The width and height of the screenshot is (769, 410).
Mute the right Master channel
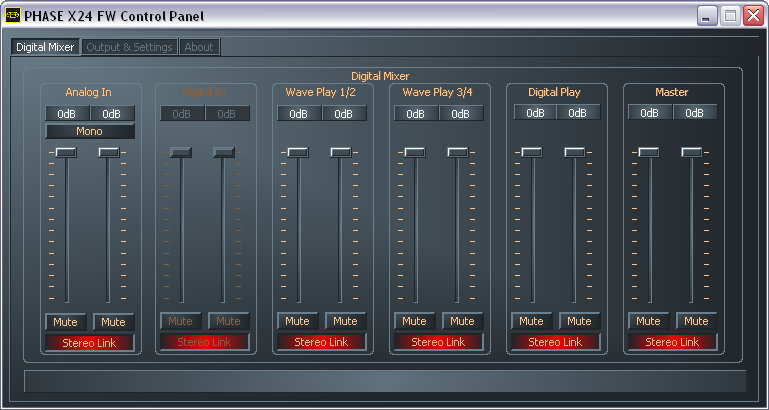click(x=696, y=321)
